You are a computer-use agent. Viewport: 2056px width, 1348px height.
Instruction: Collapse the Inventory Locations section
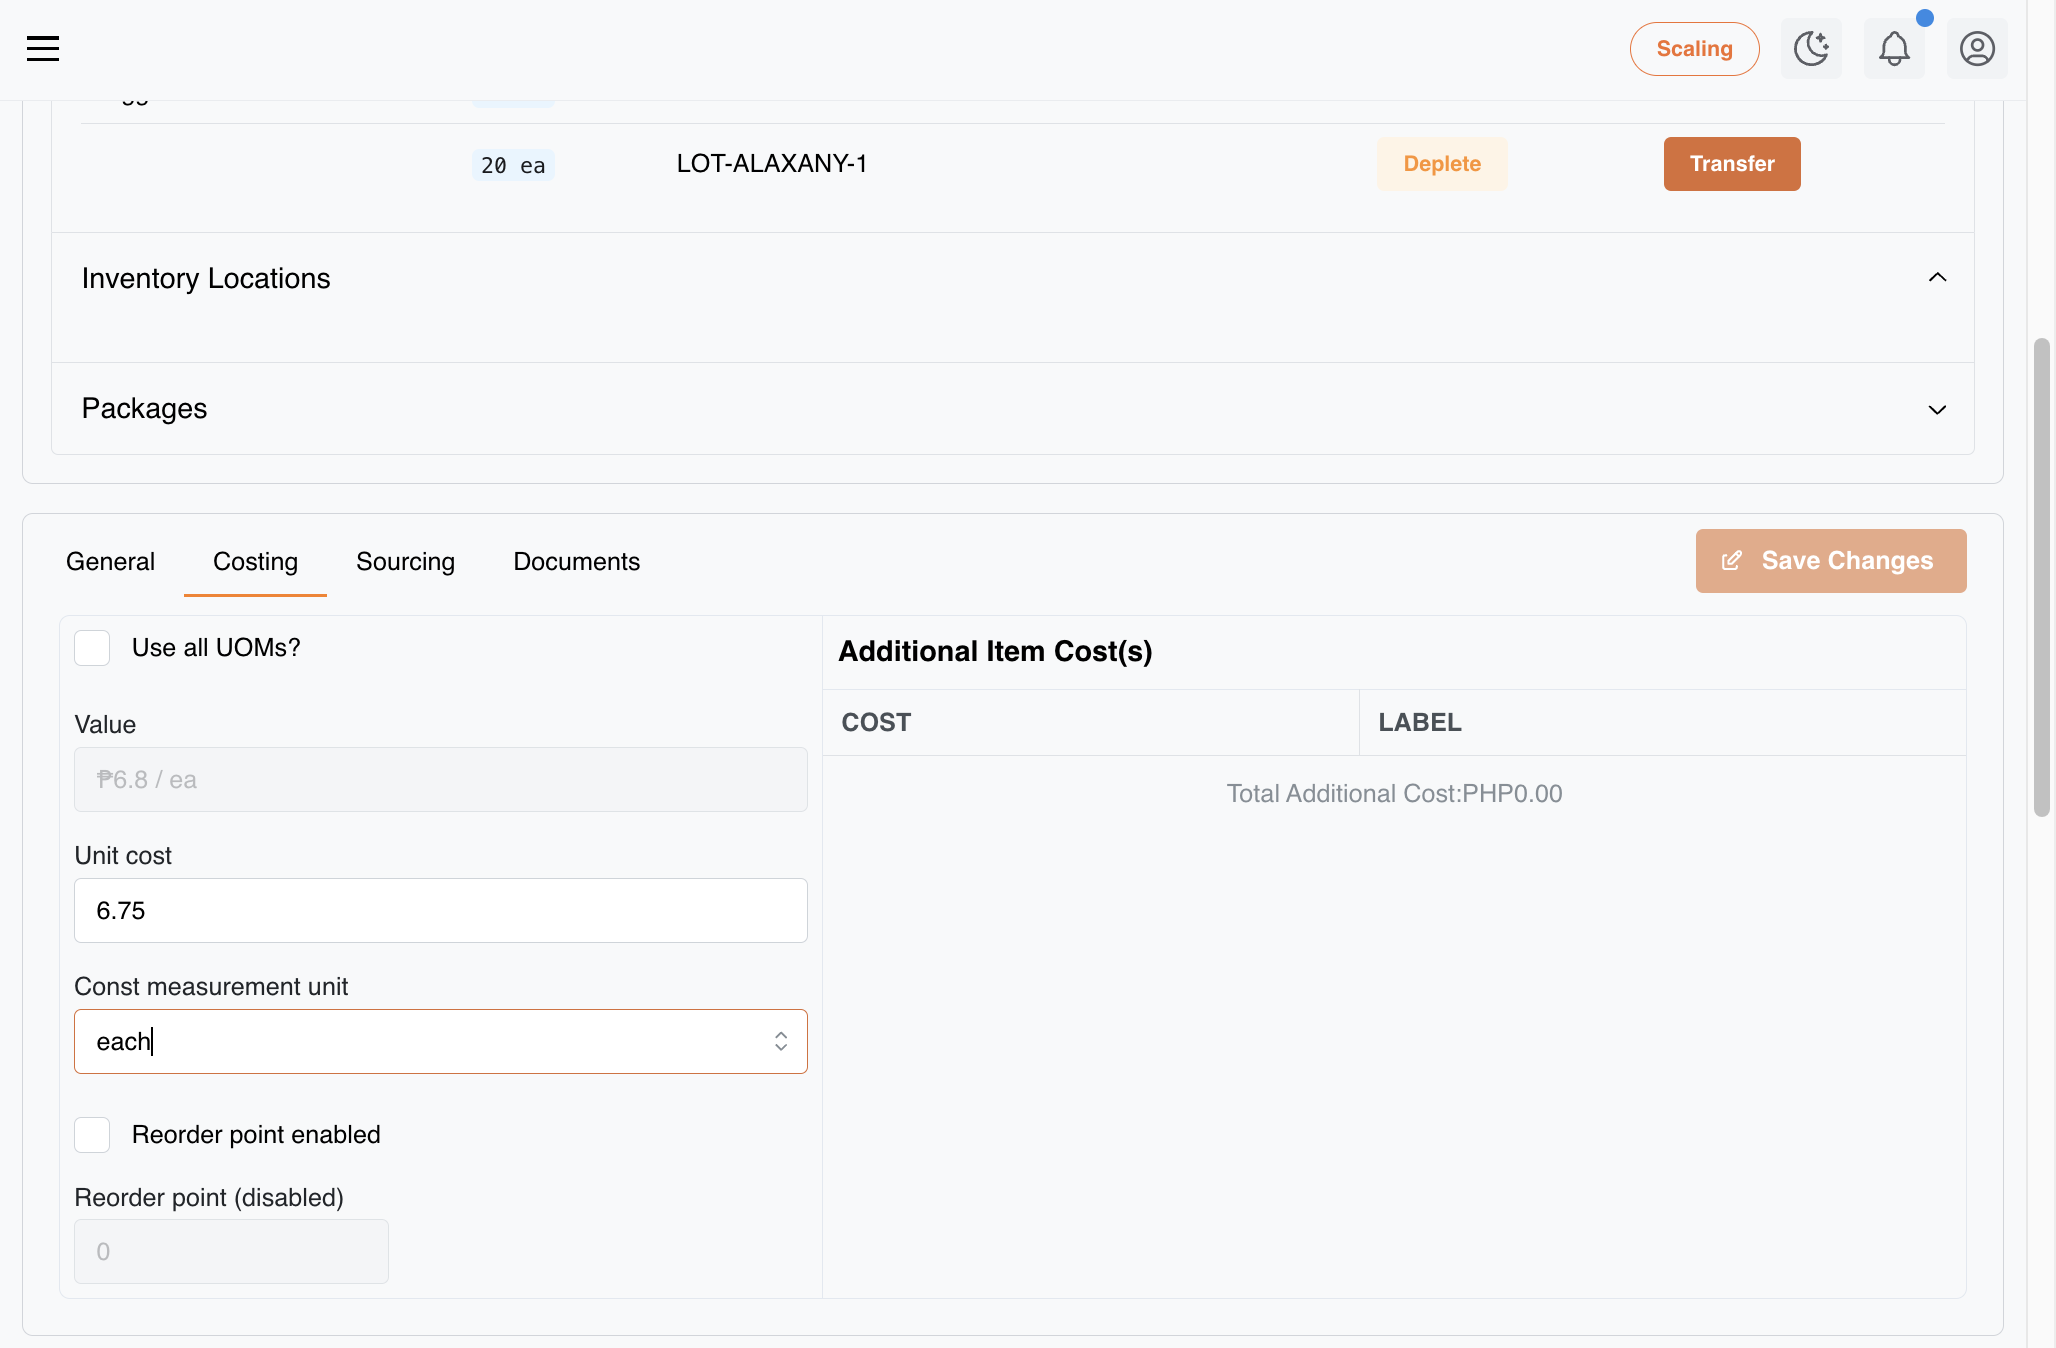pyautogui.click(x=1937, y=278)
